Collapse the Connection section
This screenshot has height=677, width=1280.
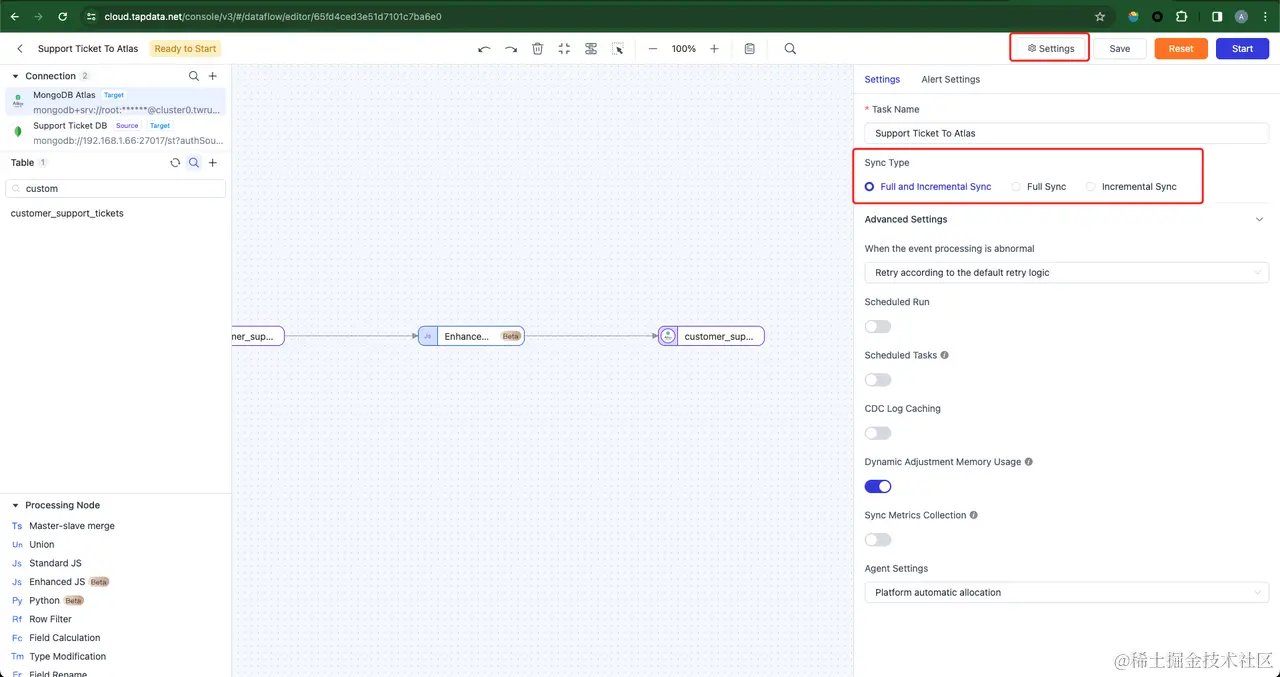coord(16,76)
